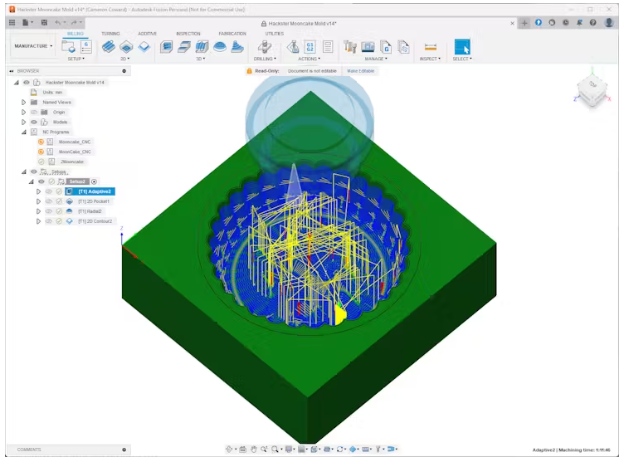Click the Select arrow tool icon

pos(462,46)
